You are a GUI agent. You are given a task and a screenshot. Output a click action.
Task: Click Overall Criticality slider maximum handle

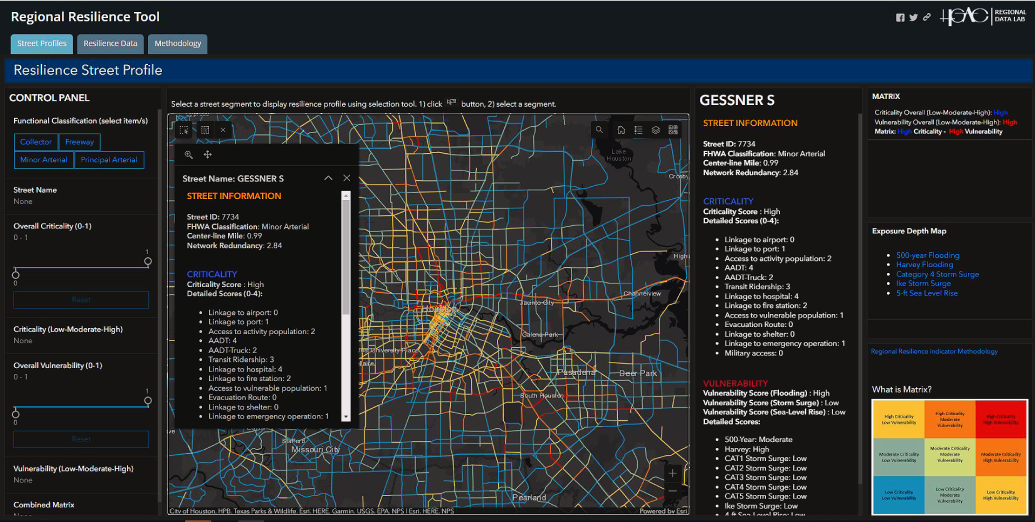[148, 261]
